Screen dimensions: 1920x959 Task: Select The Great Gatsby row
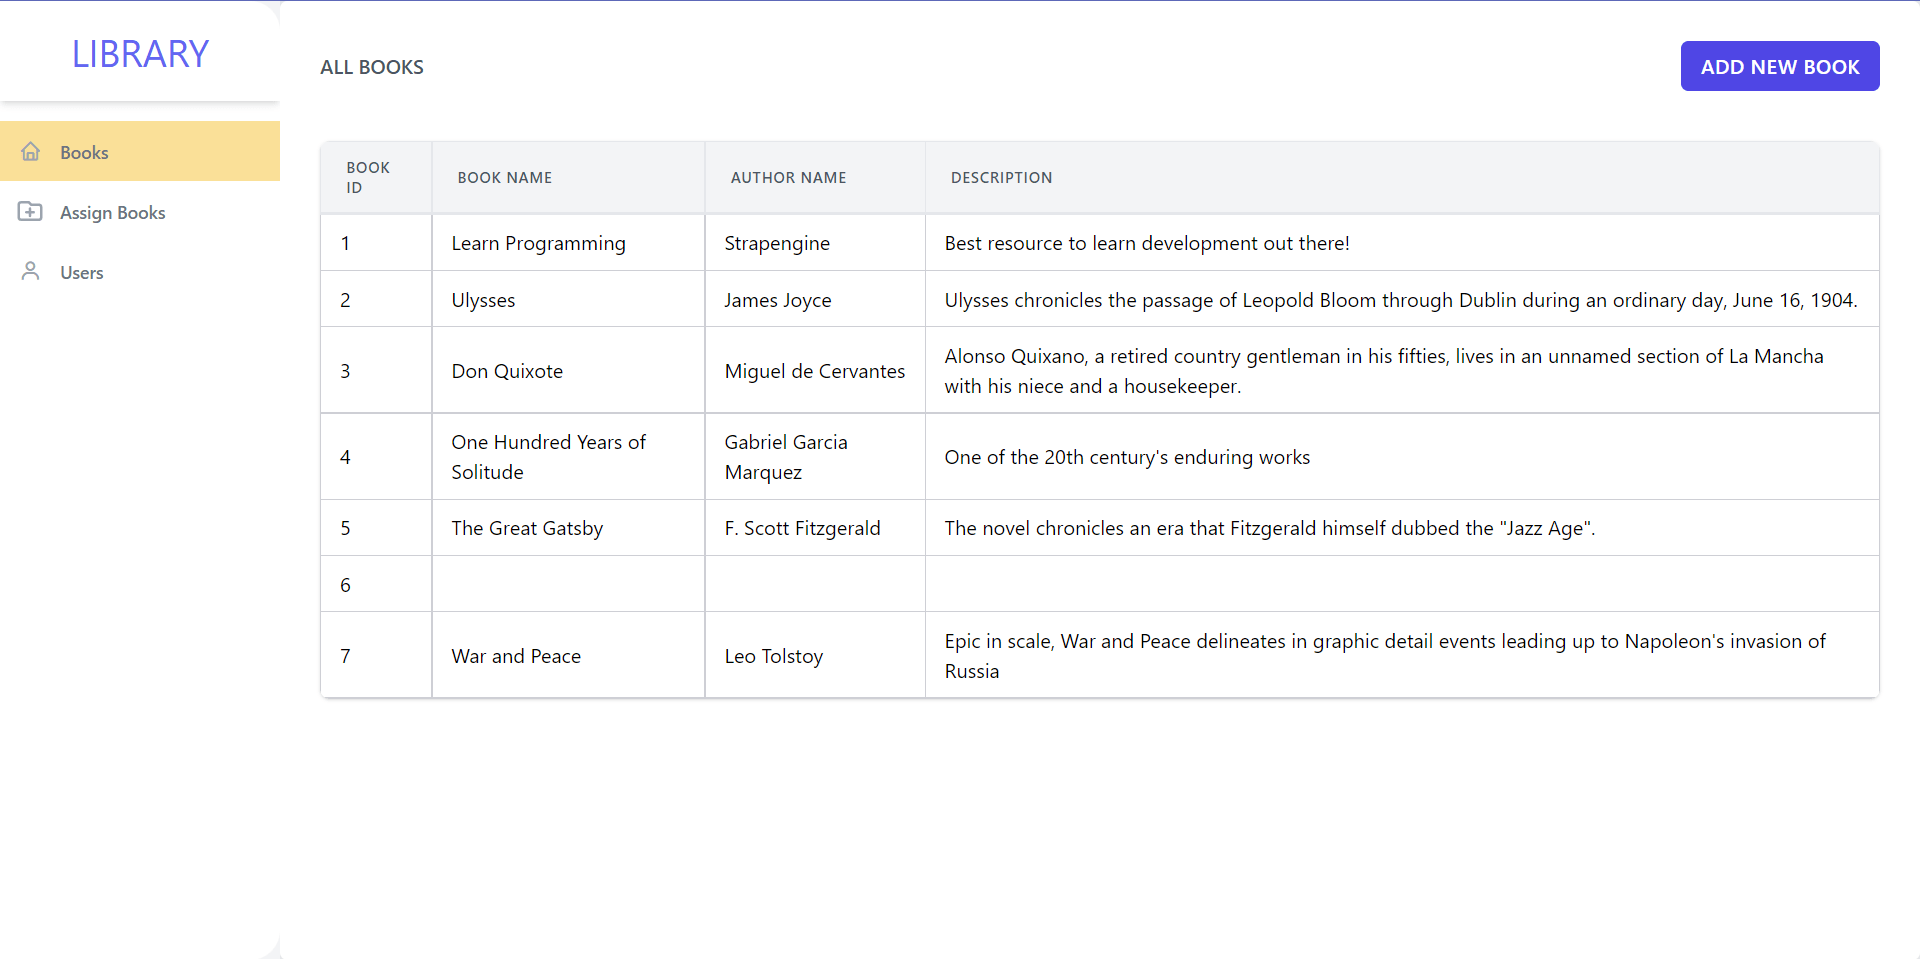[x=527, y=529]
